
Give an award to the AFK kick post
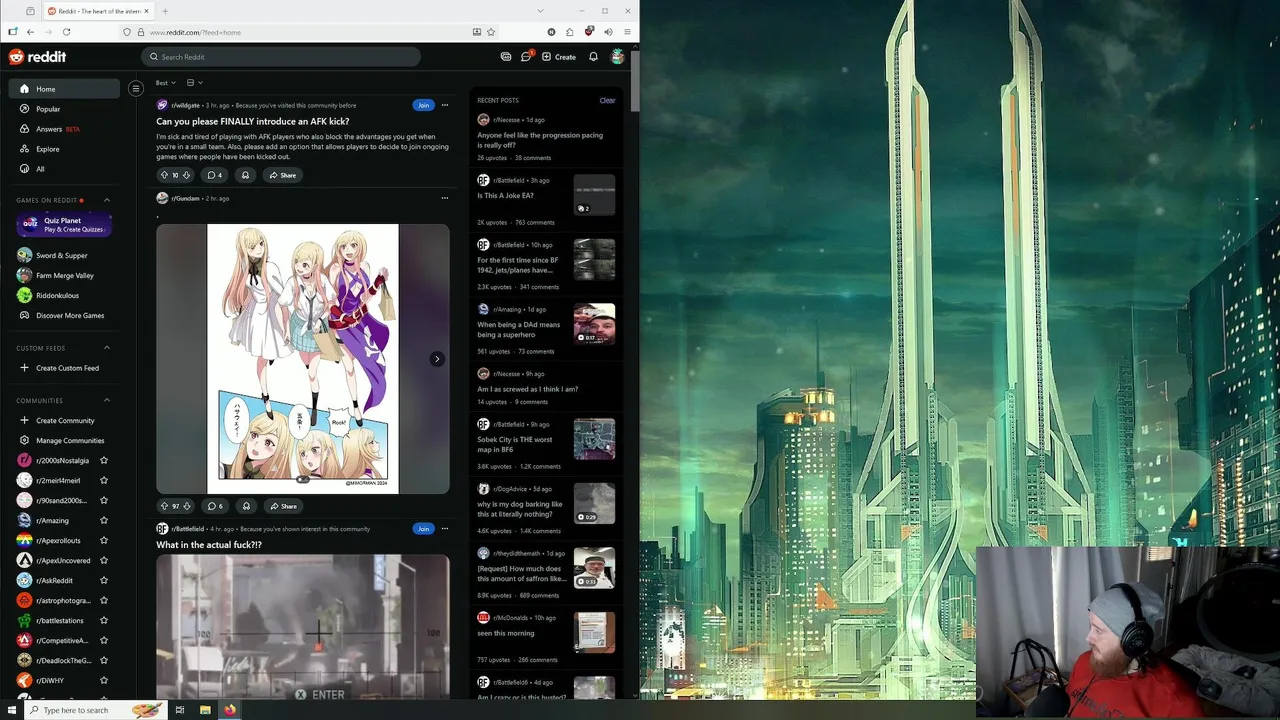pos(245,175)
